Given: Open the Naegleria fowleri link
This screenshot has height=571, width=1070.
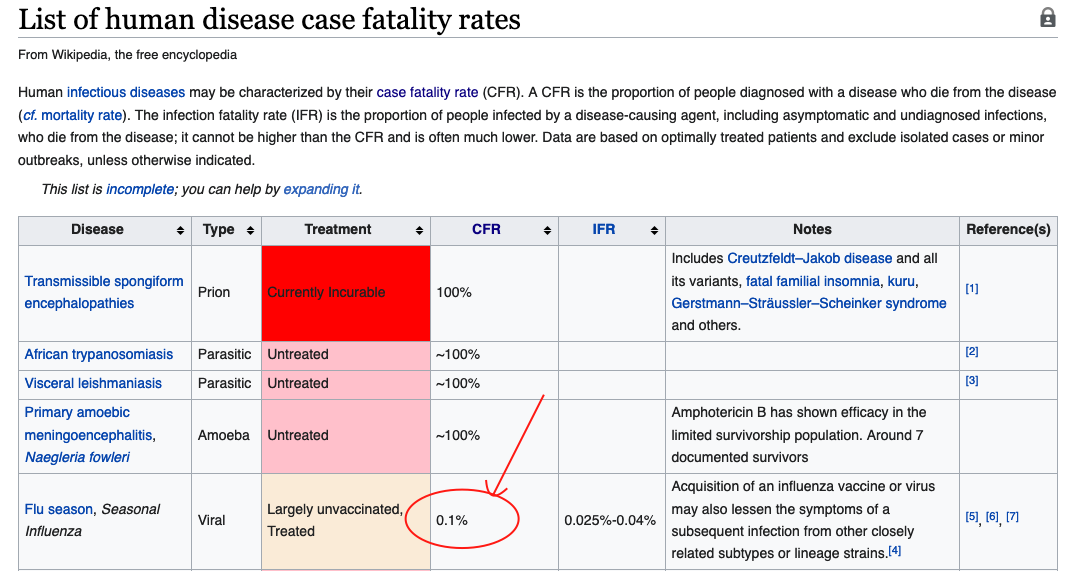Looking at the screenshot, I should [x=77, y=457].
